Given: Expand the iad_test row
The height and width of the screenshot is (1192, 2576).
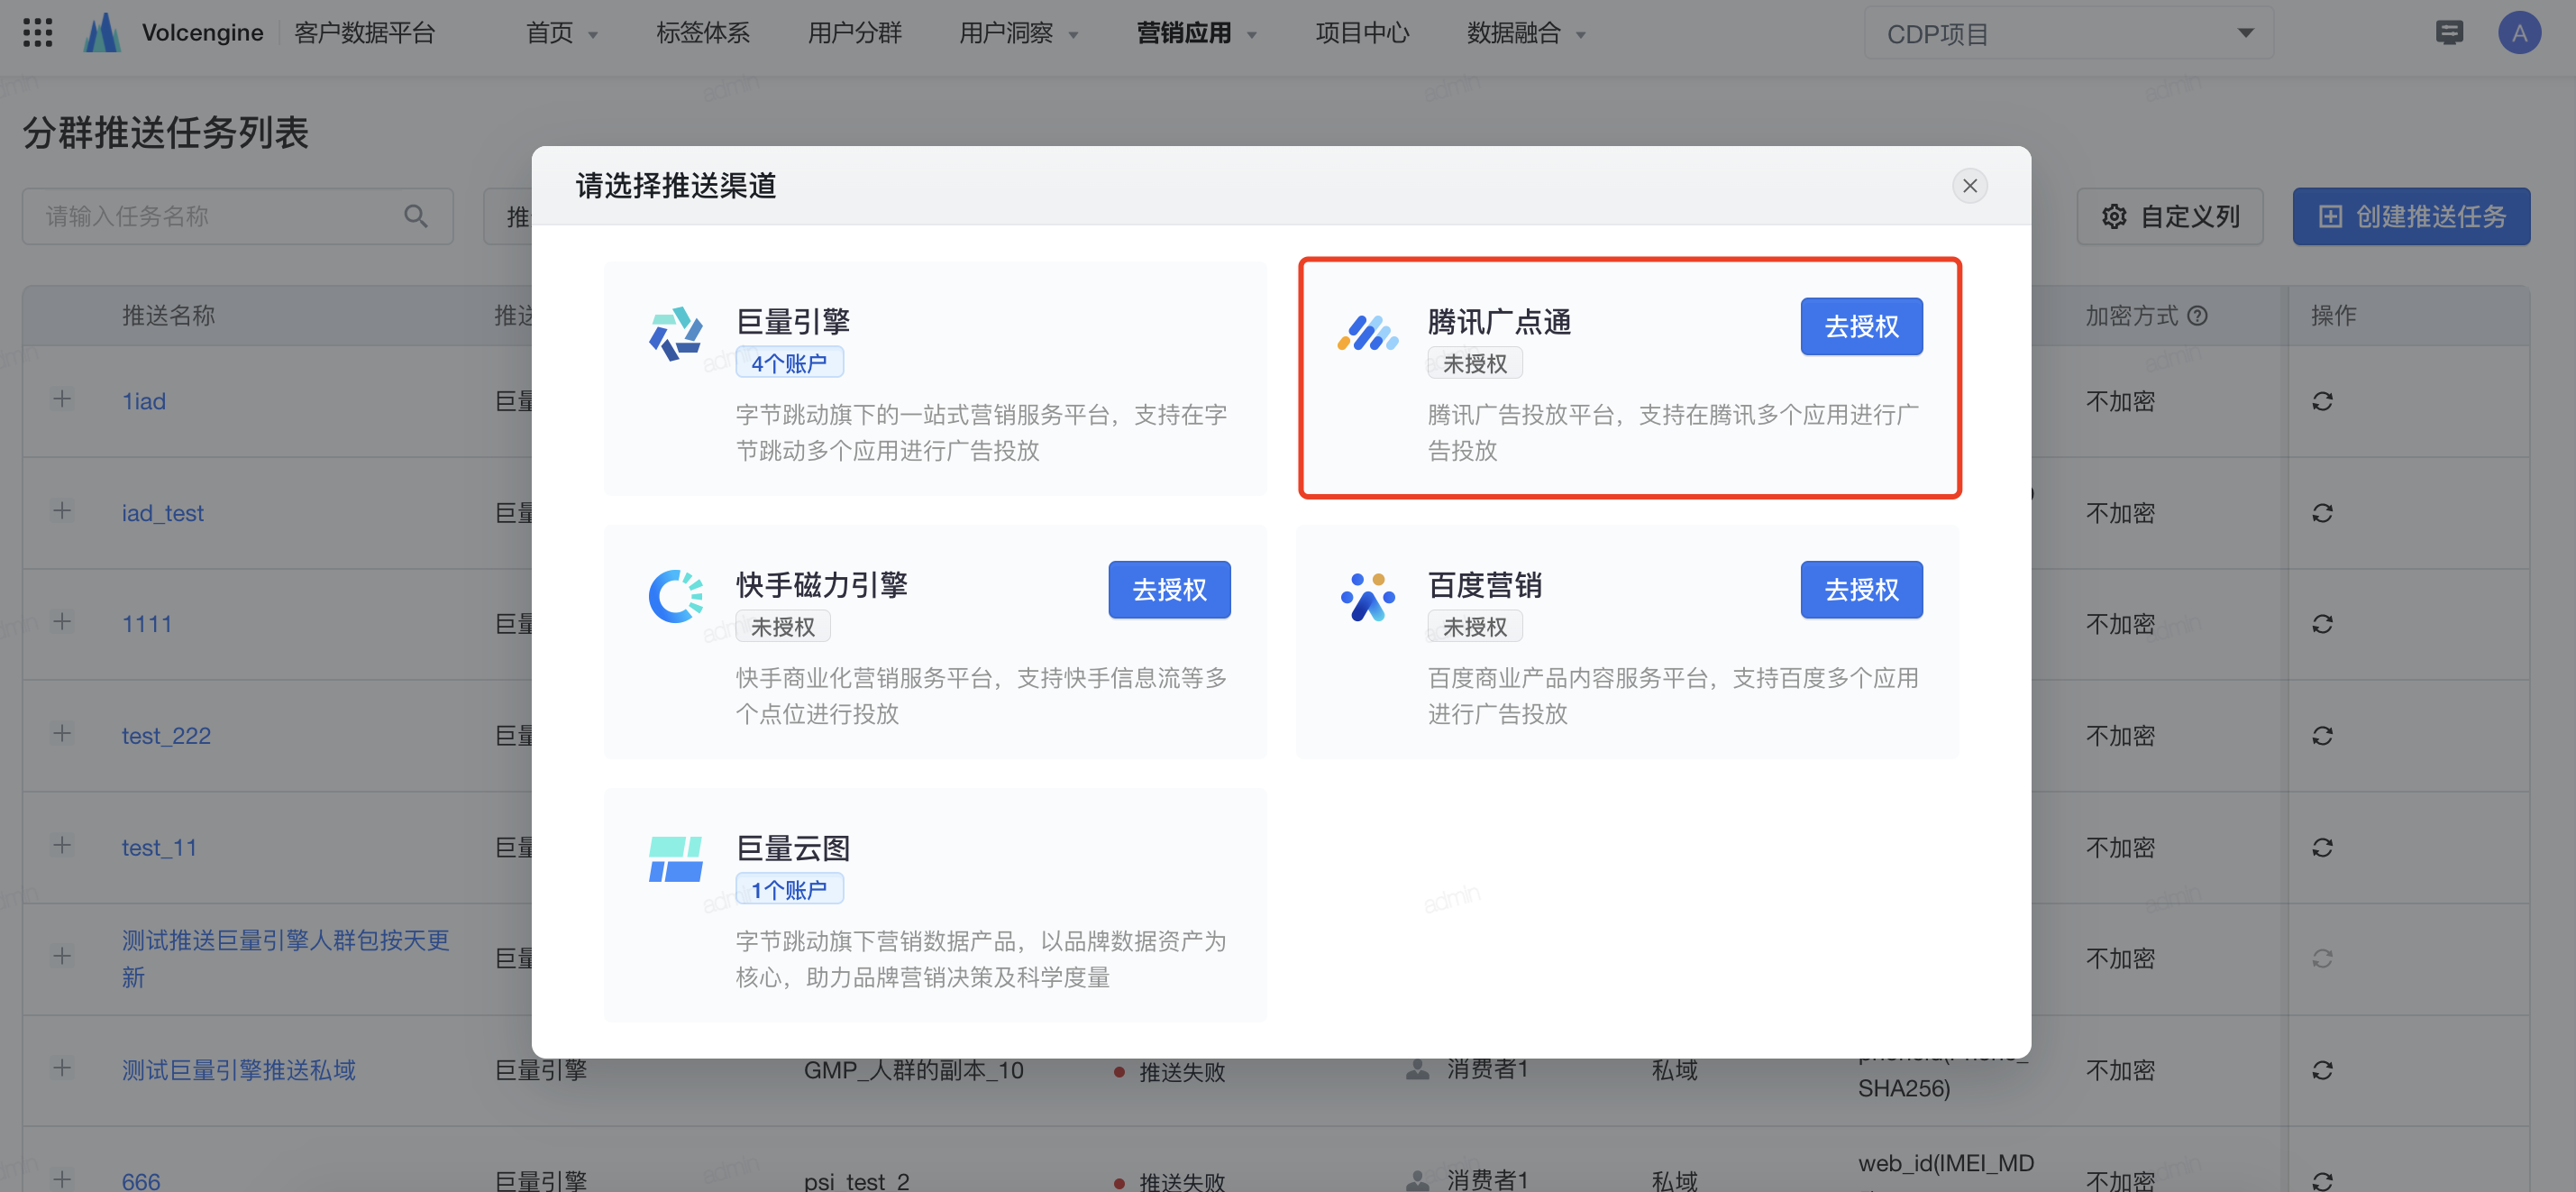Looking at the screenshot, I should pyautogui.click(x=62, y=512).
